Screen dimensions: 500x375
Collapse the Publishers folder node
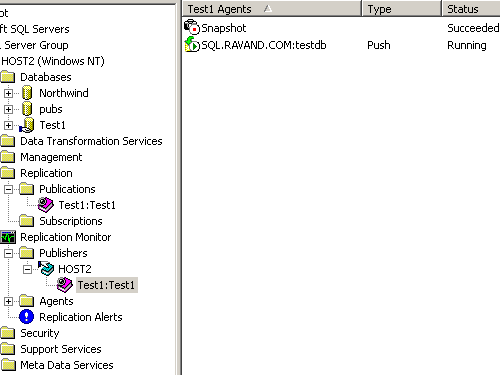8,253
